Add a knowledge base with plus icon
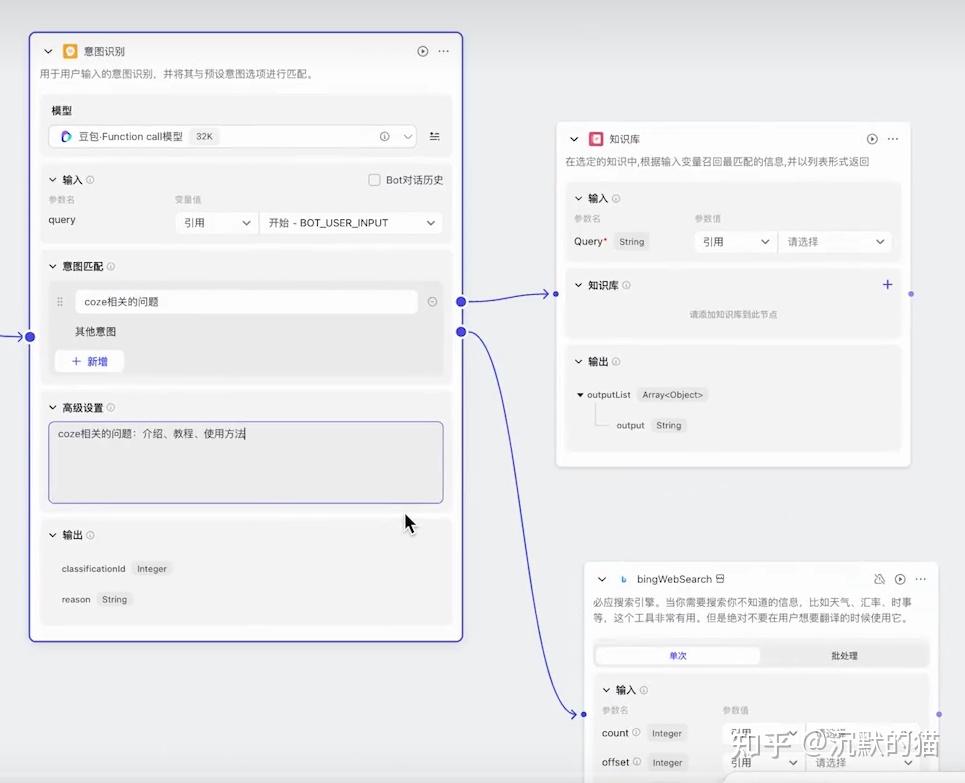965x783 pixels. (x=887, y=284)
